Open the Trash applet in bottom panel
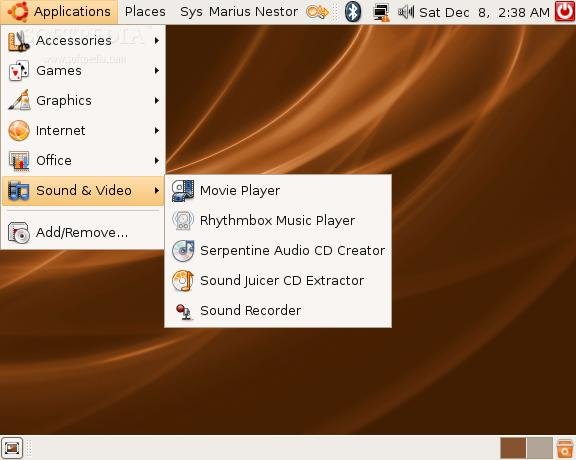Screen dimensions: 576x460 [565, 448]
